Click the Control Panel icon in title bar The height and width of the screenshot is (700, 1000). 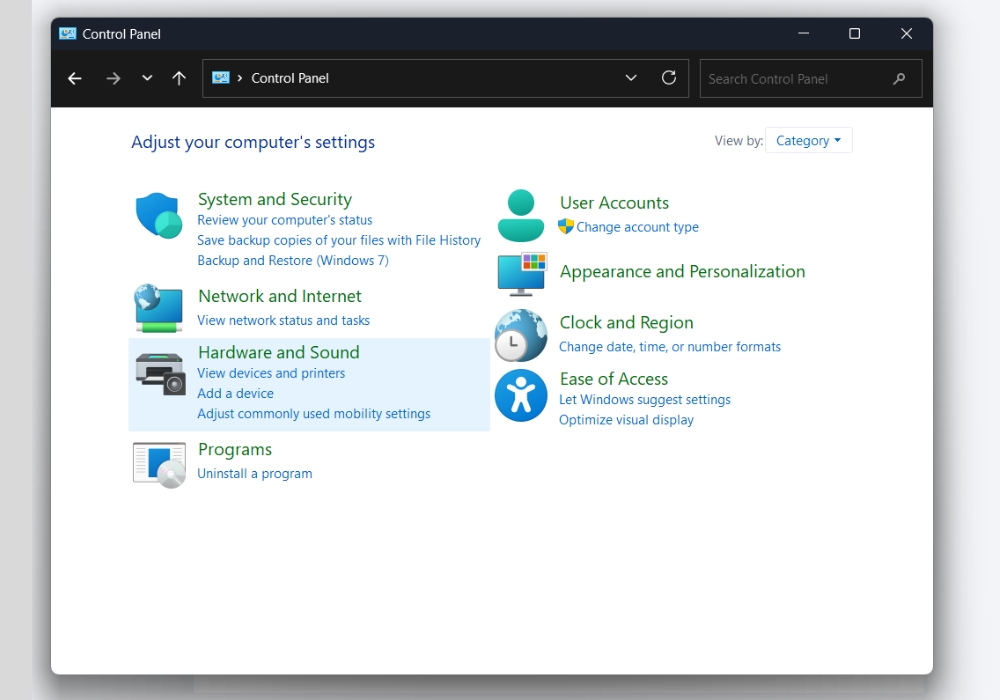(68, 34)
